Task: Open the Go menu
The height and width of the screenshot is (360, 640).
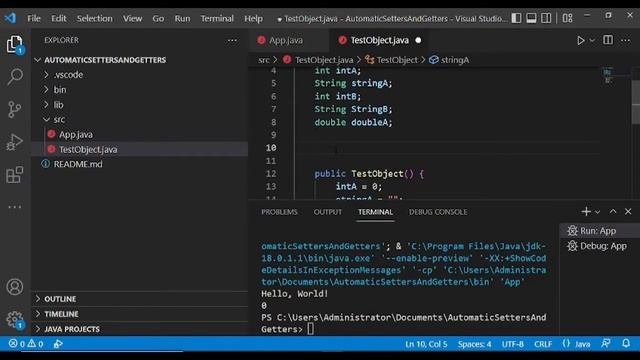Action: (158, 18)
